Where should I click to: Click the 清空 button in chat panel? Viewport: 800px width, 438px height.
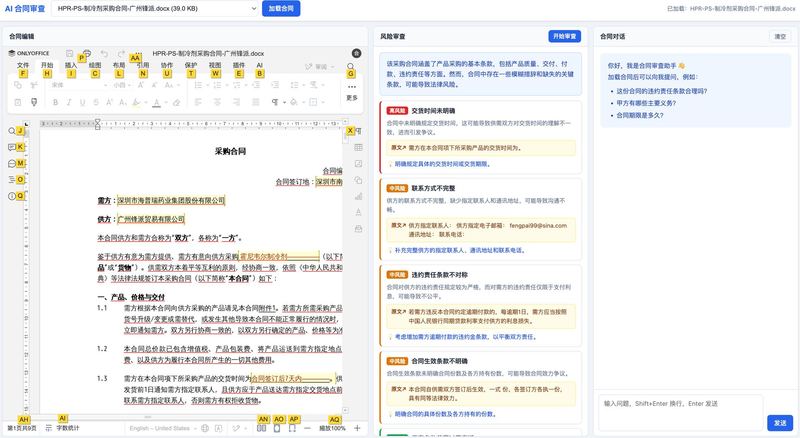pos(780,36)
